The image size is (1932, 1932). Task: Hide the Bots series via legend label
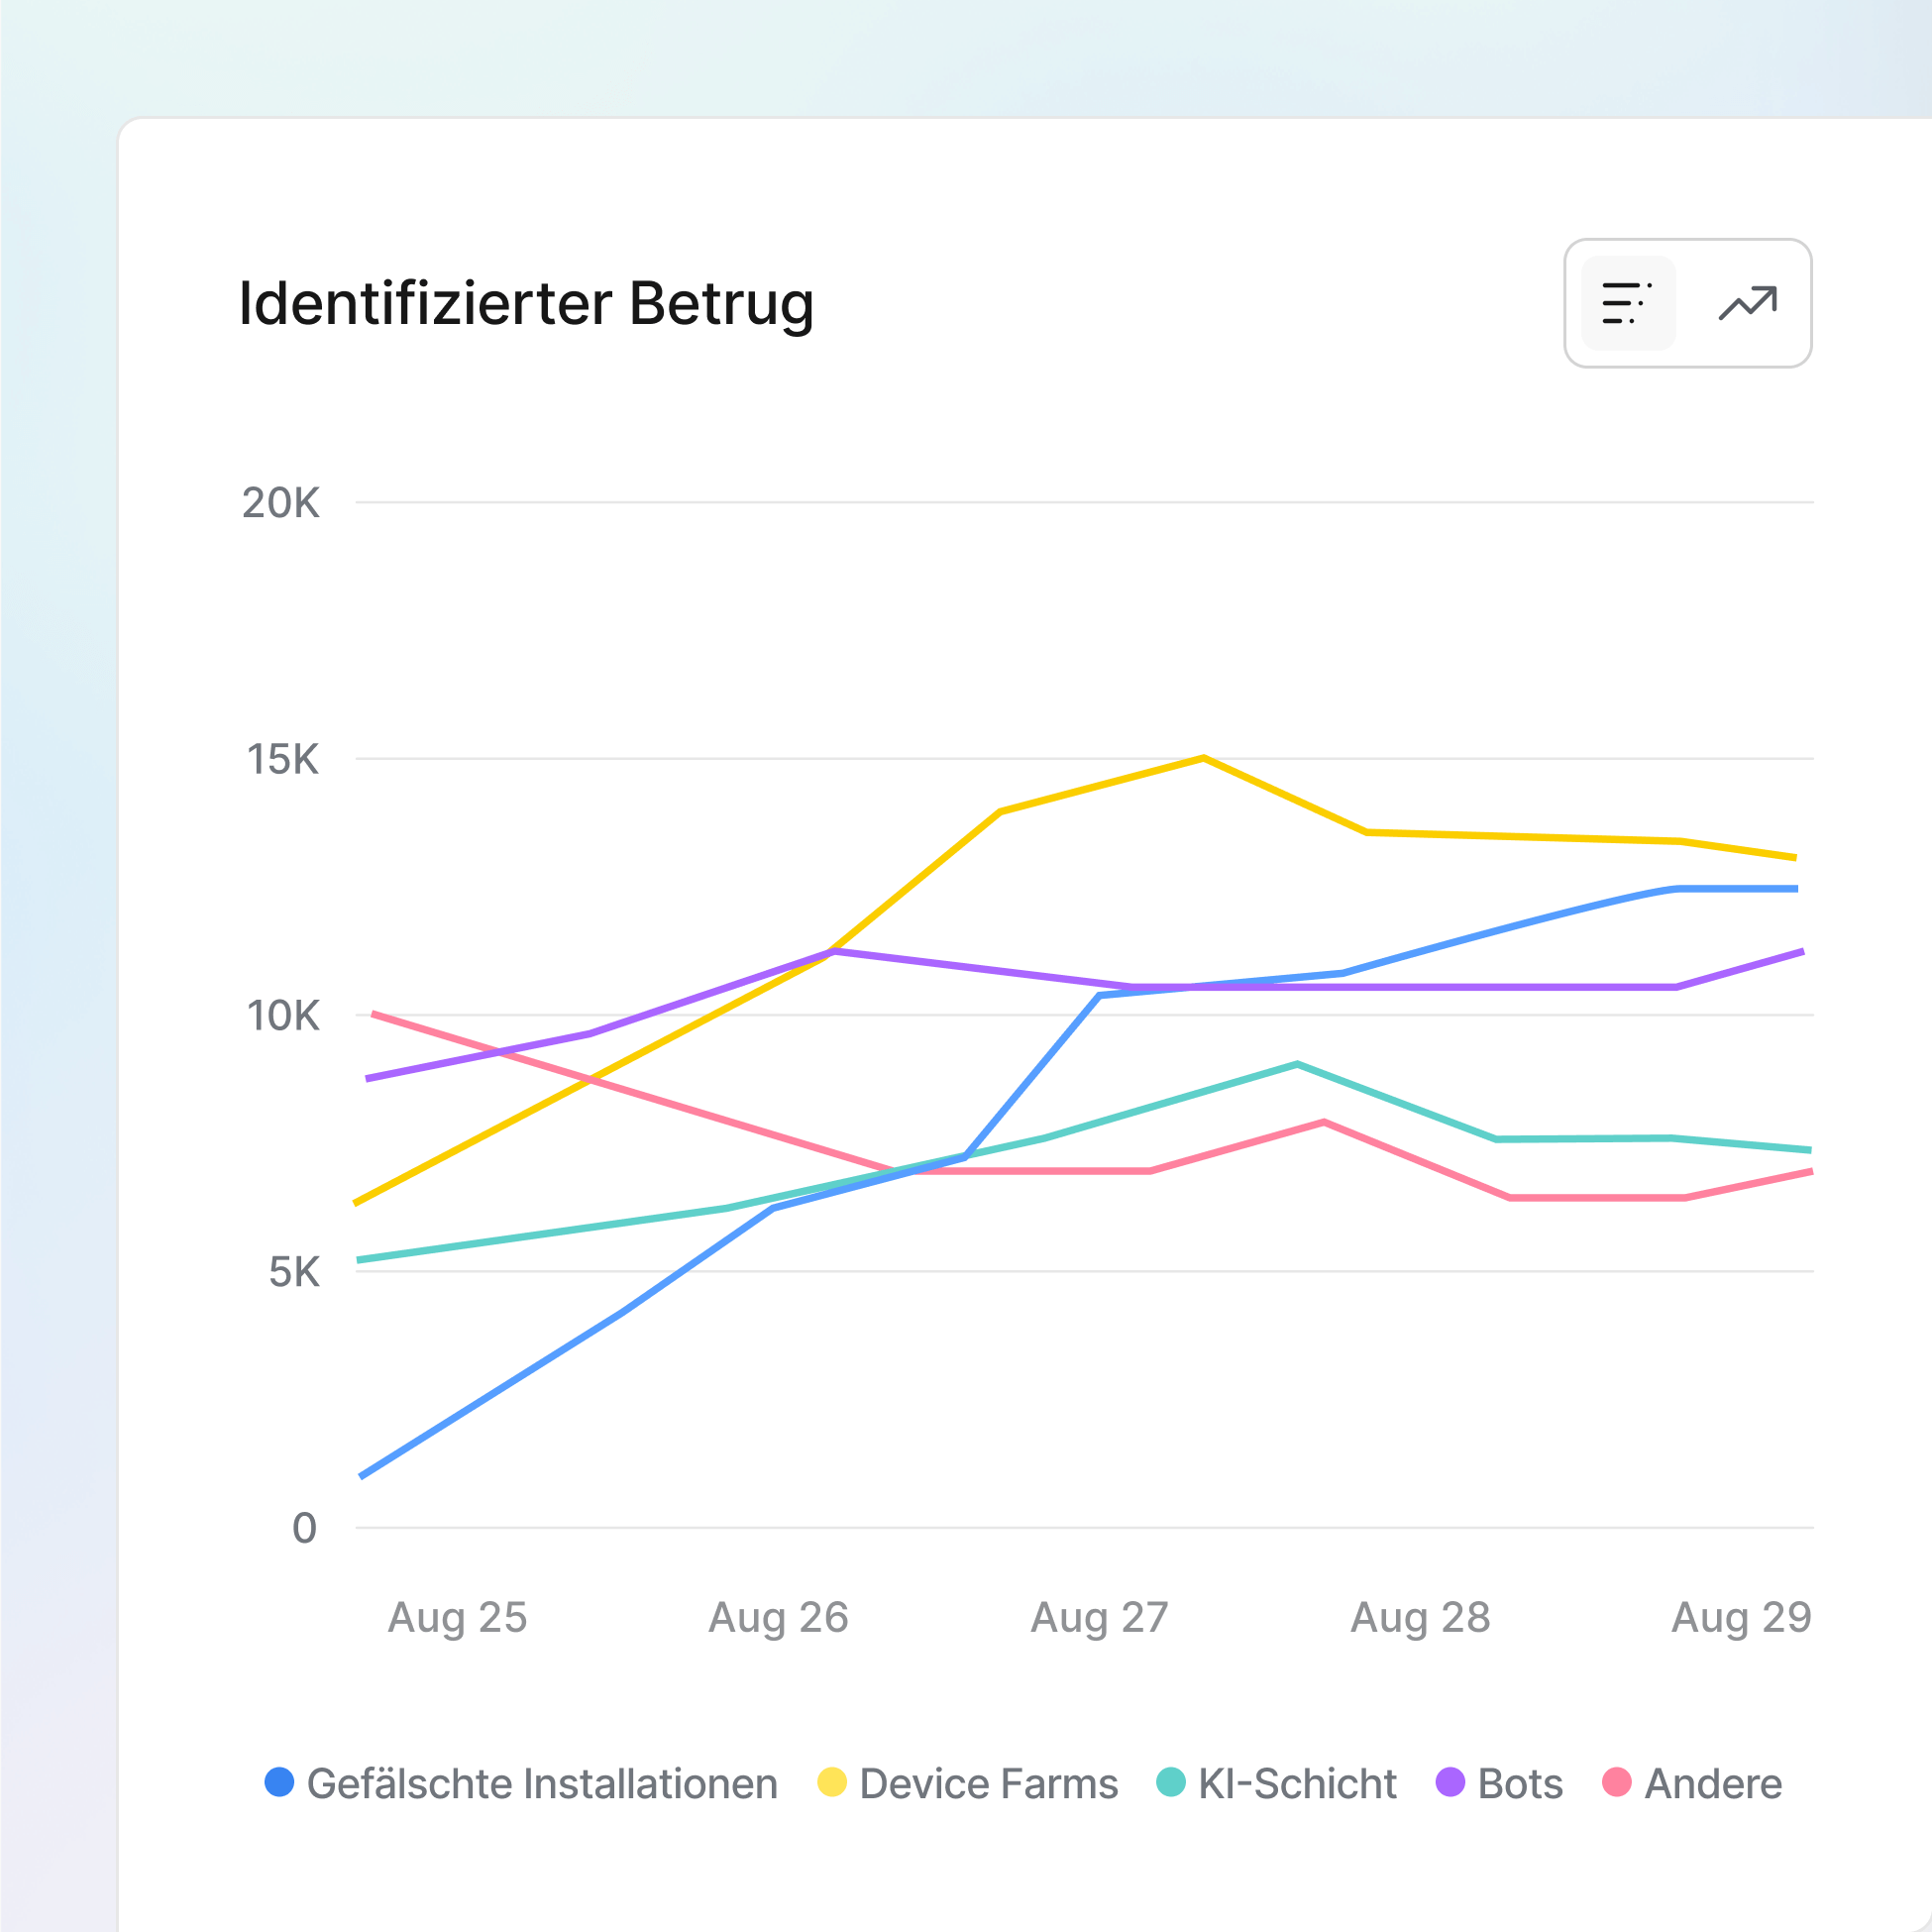(x=1519, y=1784)
